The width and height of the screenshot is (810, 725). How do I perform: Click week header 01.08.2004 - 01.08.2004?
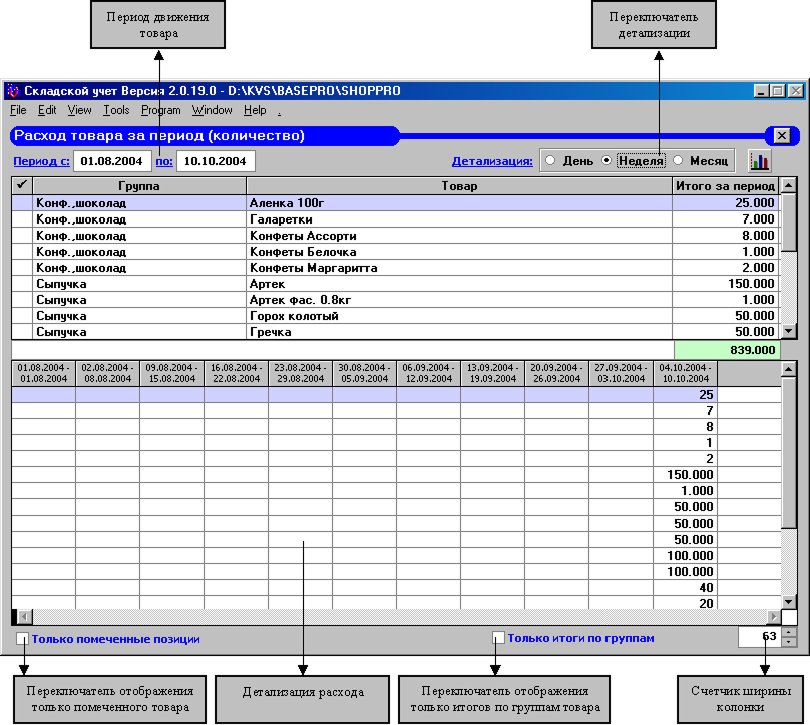44,373
